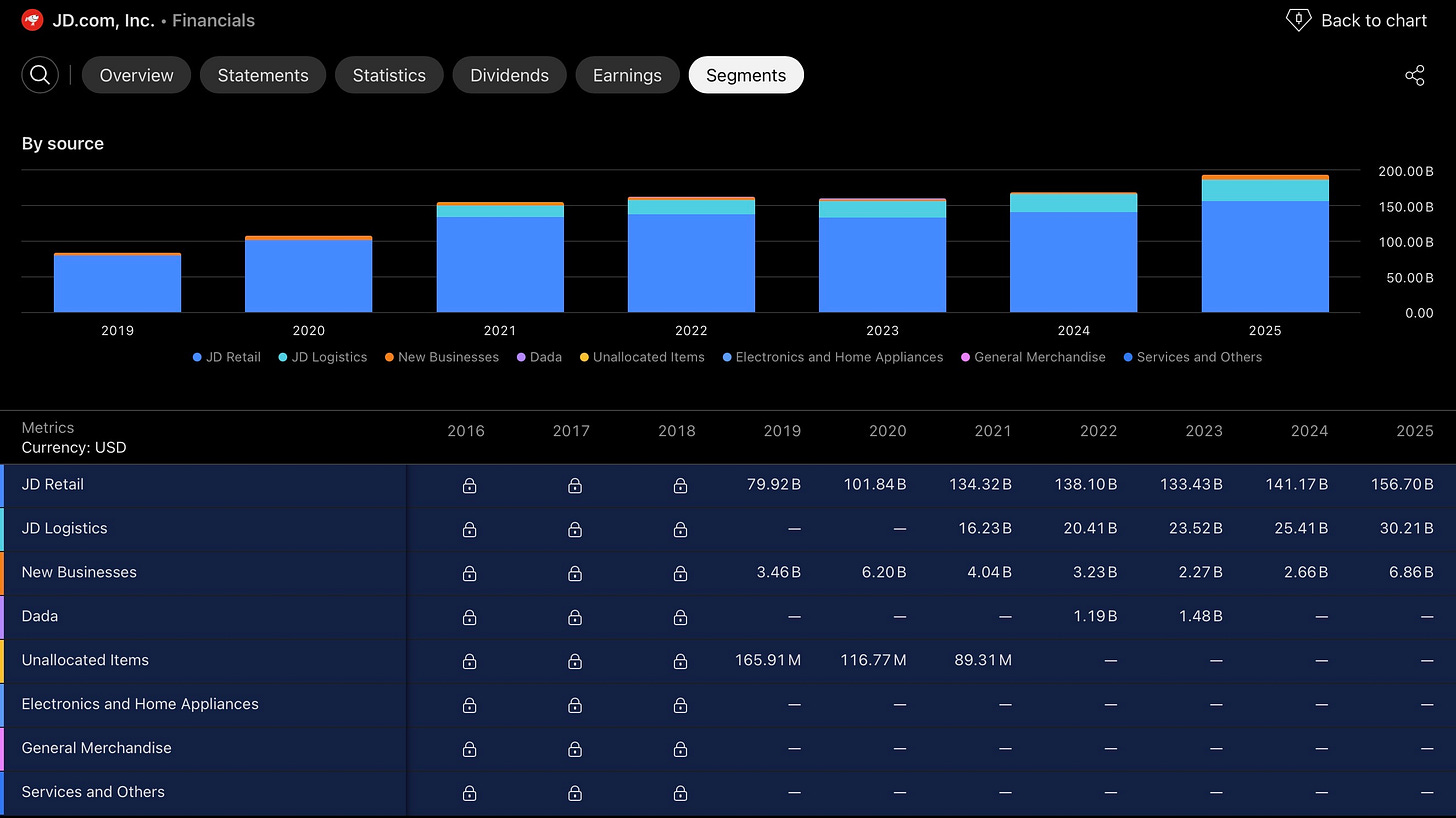Click the 2025 bar in the chart
Image resolution: width=1456 pixels, height=818 pixels.
(x=1265, y=243)
